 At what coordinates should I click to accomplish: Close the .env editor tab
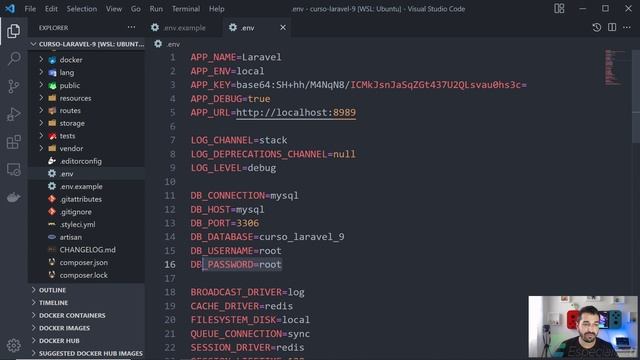[x=283, y=27]
